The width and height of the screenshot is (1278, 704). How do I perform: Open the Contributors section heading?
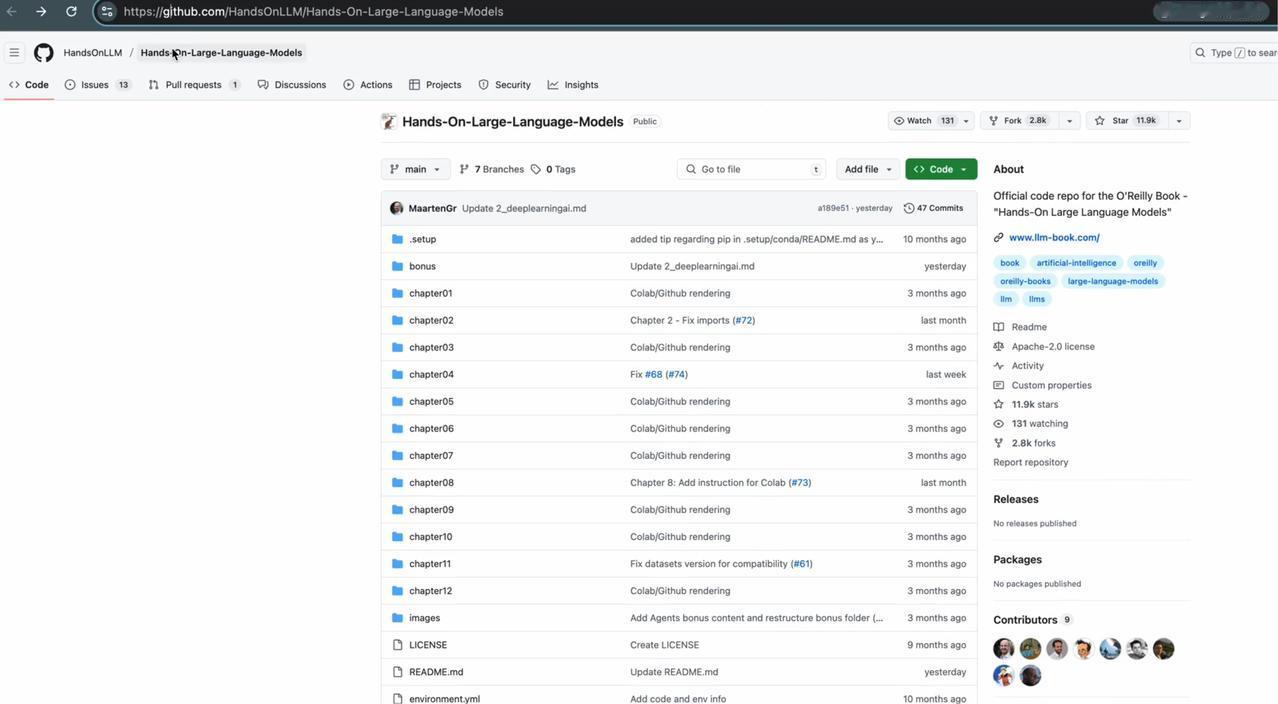tap(1025, 620)
